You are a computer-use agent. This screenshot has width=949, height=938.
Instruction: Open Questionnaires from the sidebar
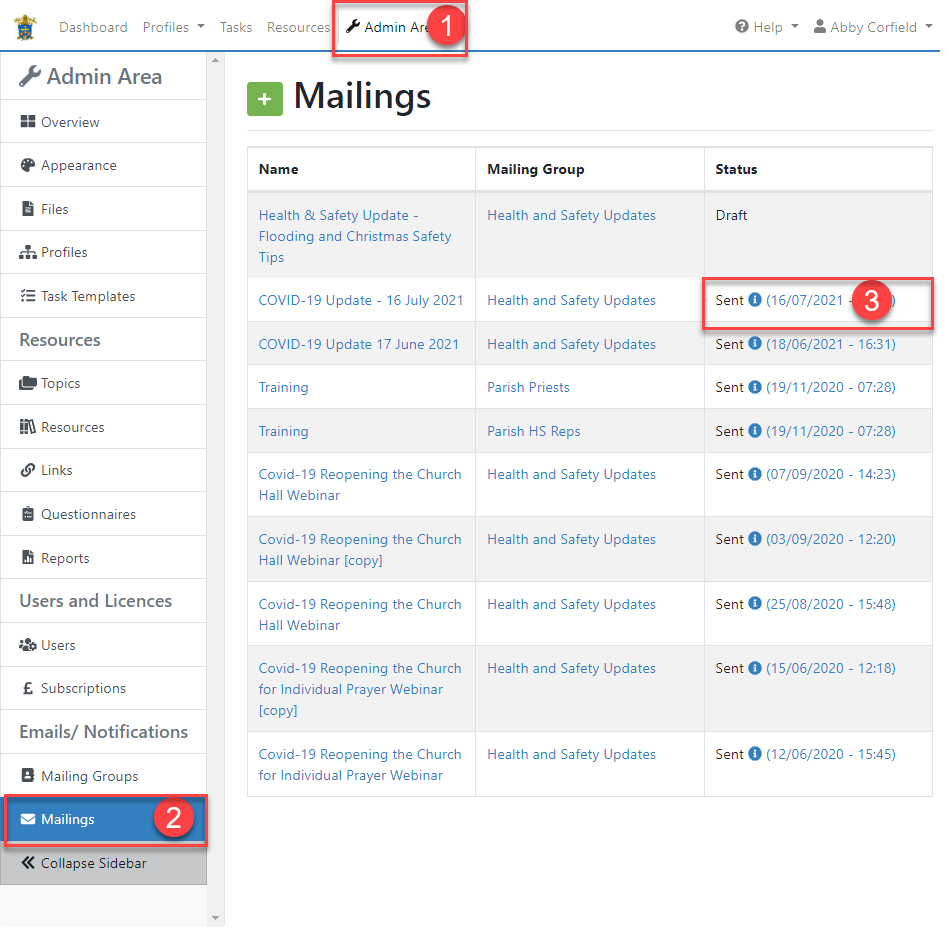click(x=88, y=515)
